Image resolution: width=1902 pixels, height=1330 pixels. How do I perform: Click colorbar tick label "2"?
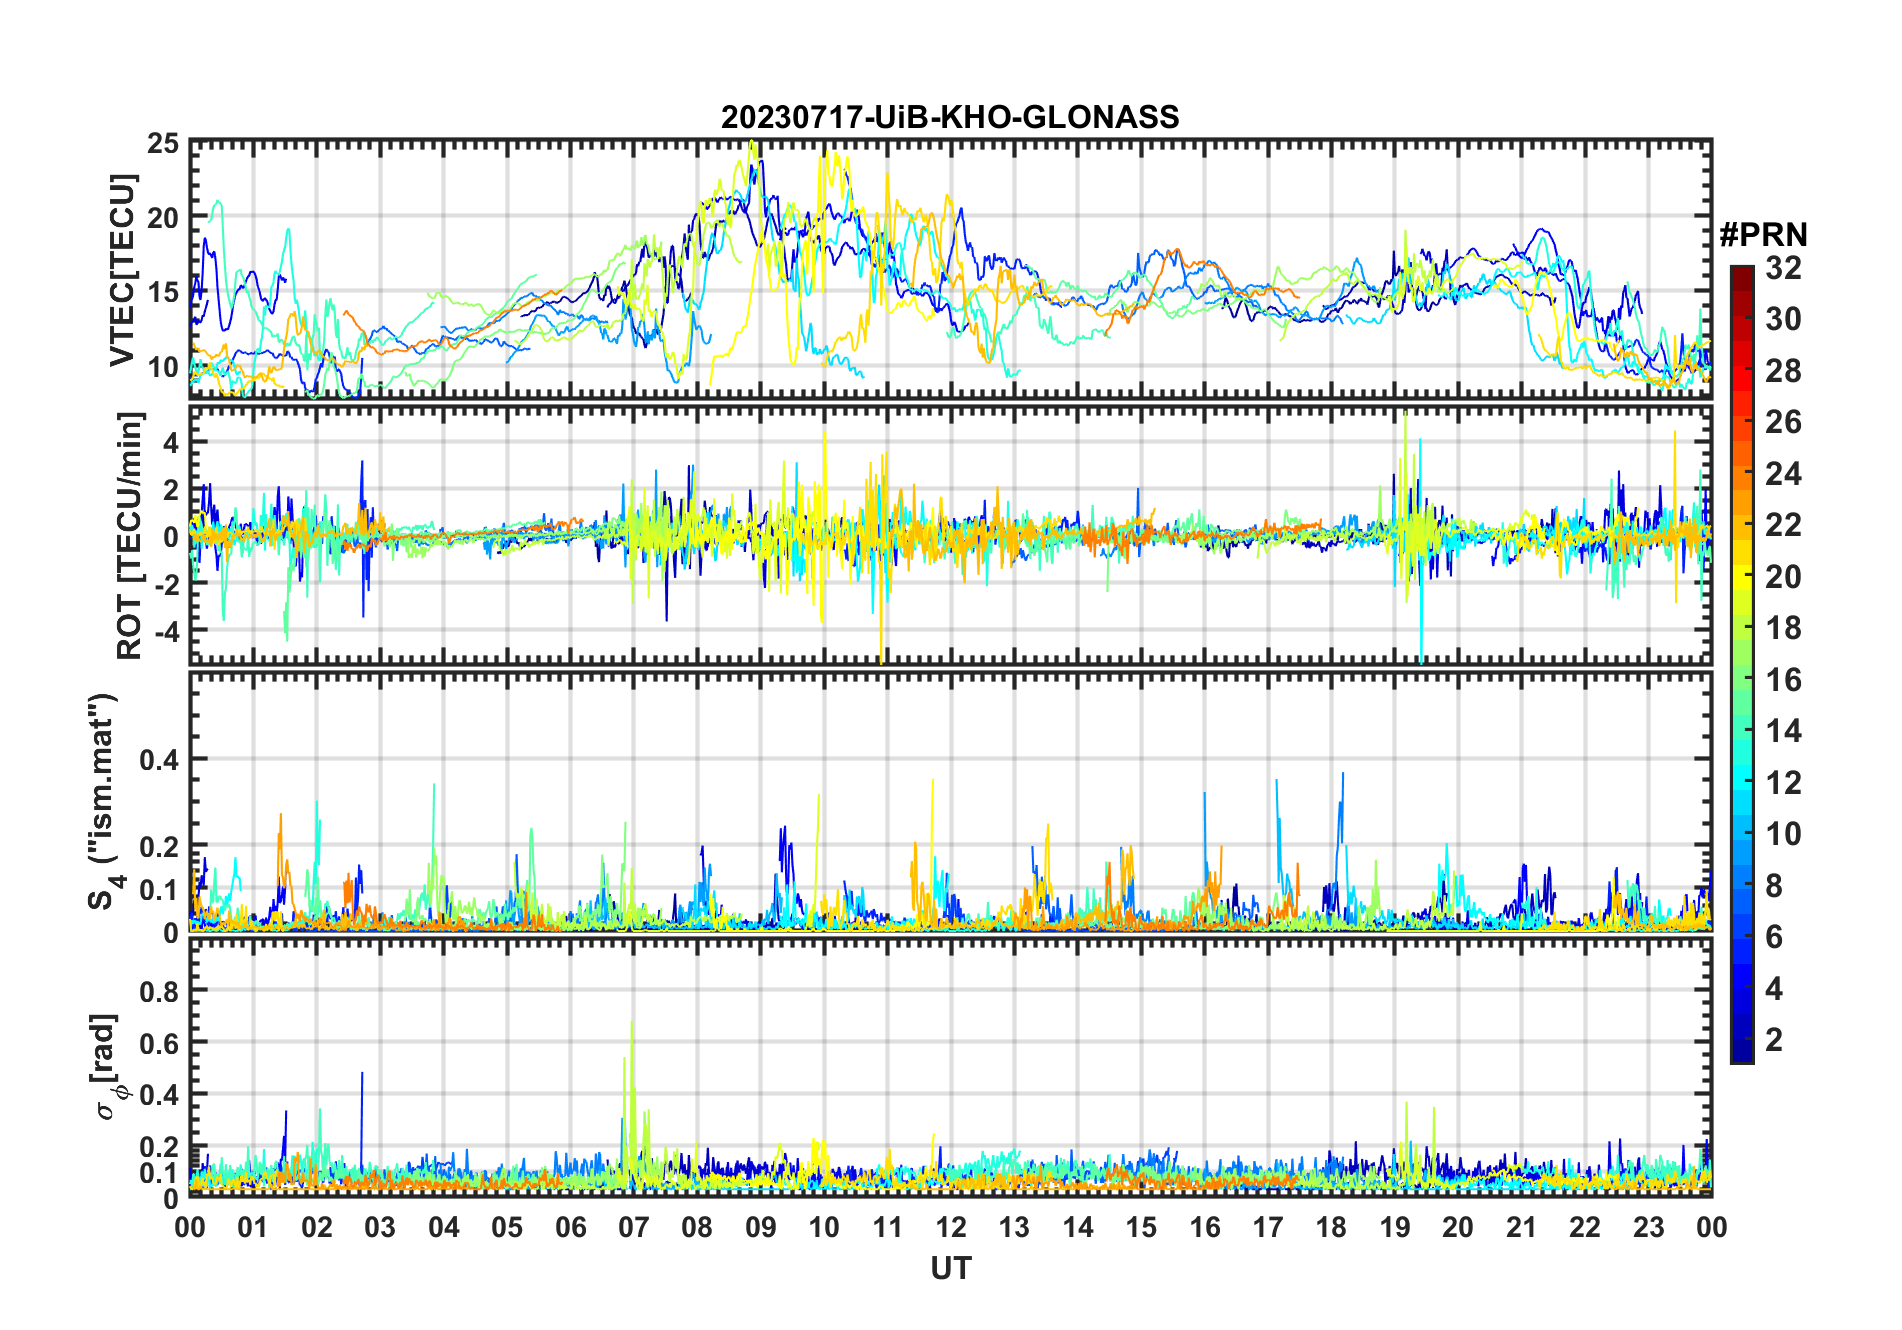tap(1774, 1040)
